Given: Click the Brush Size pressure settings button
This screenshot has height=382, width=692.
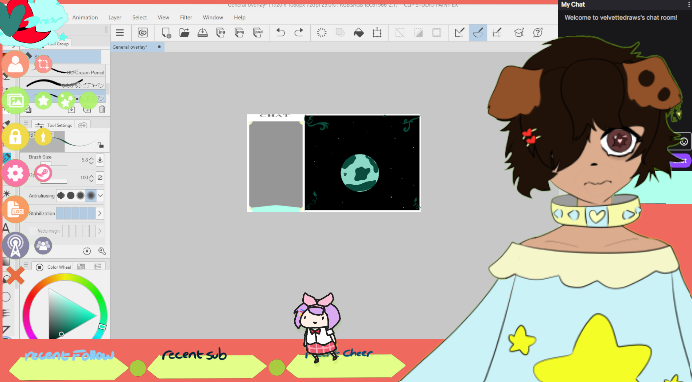Looking at the screenshot, I should point(100,160).
